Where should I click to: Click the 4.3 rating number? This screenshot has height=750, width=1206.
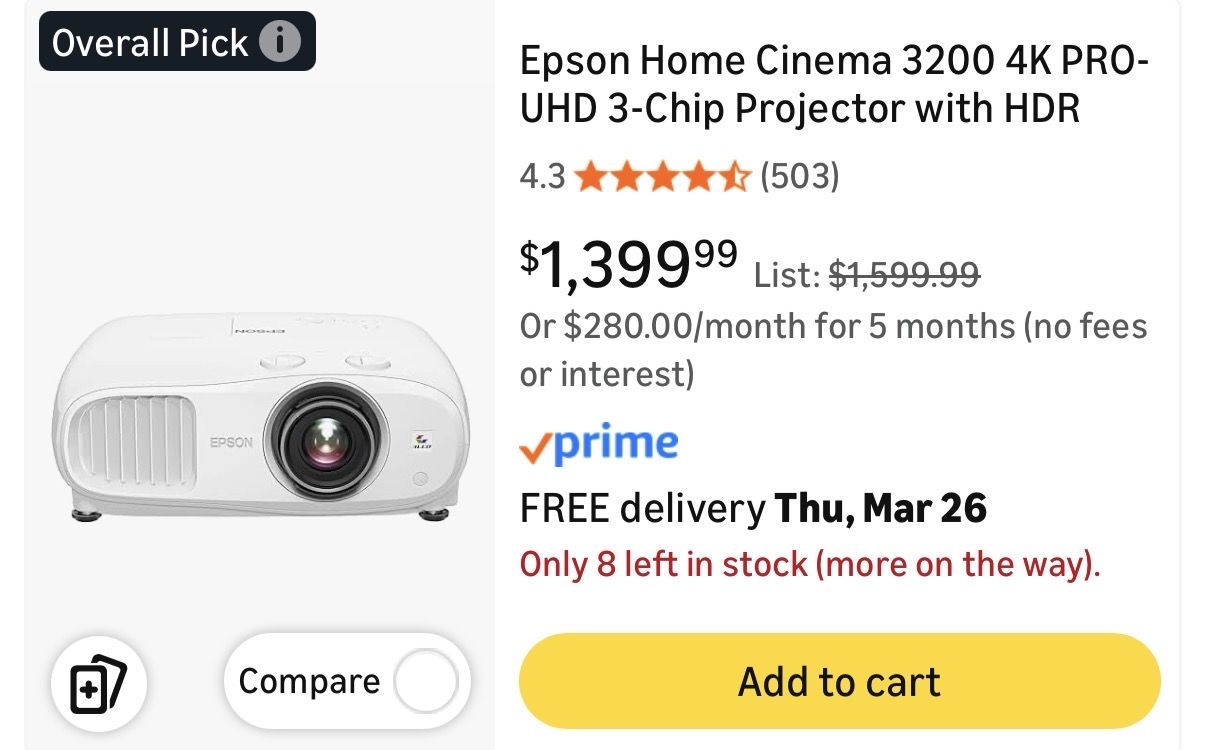[542, 177]
